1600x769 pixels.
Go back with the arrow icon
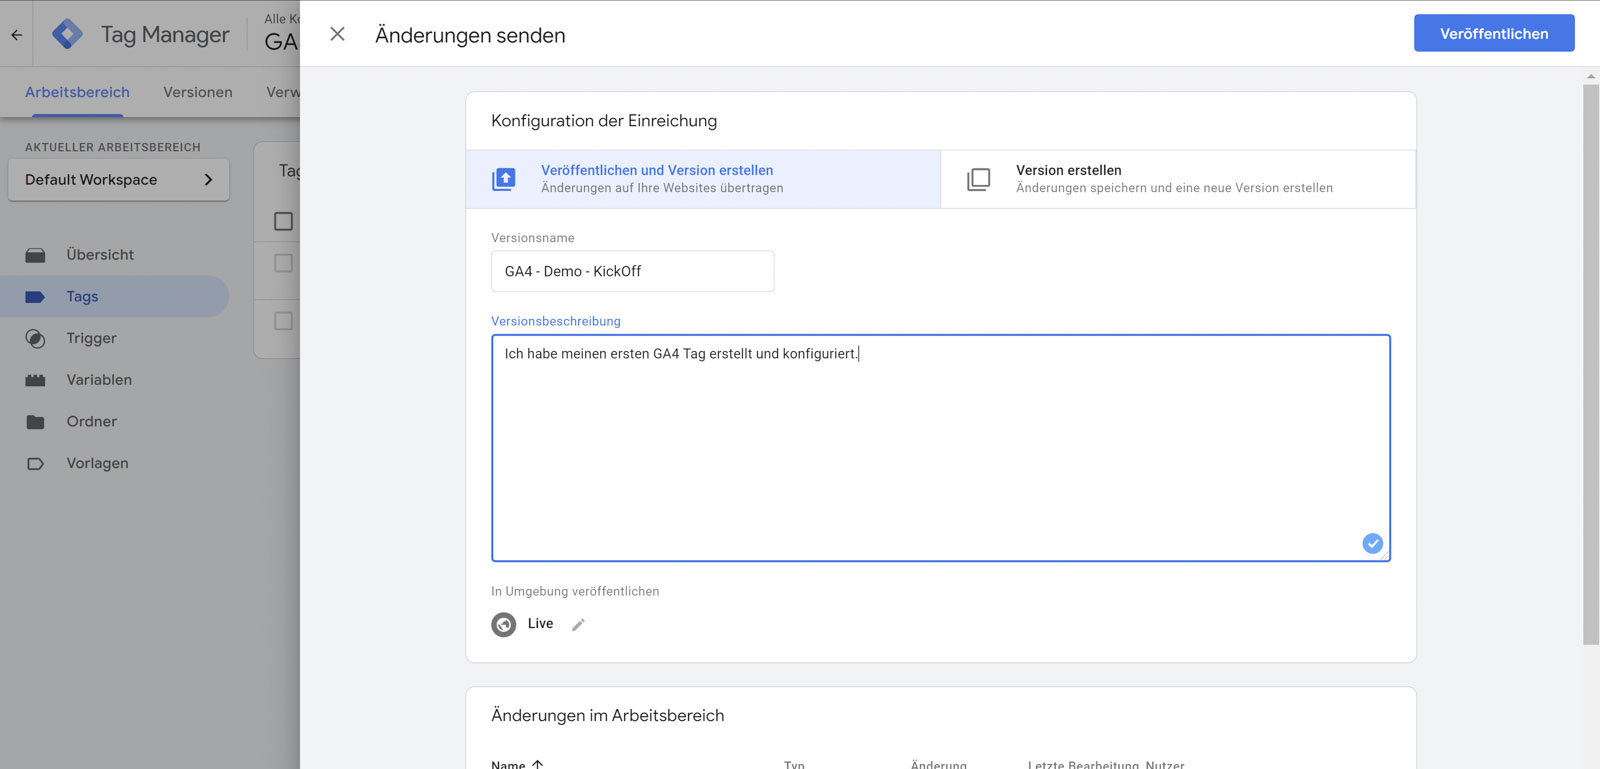coord(16,34)
